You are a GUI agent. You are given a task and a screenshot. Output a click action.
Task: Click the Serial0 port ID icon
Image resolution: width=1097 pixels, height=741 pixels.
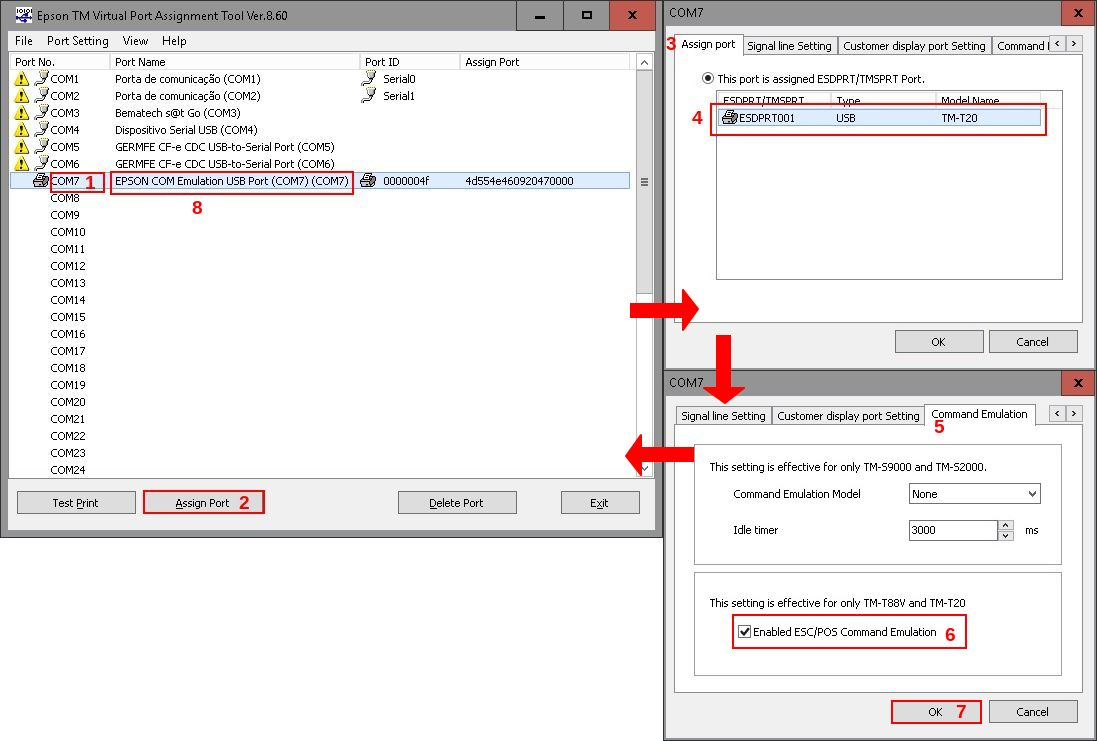pyautogui.click(x=369, y=78)
